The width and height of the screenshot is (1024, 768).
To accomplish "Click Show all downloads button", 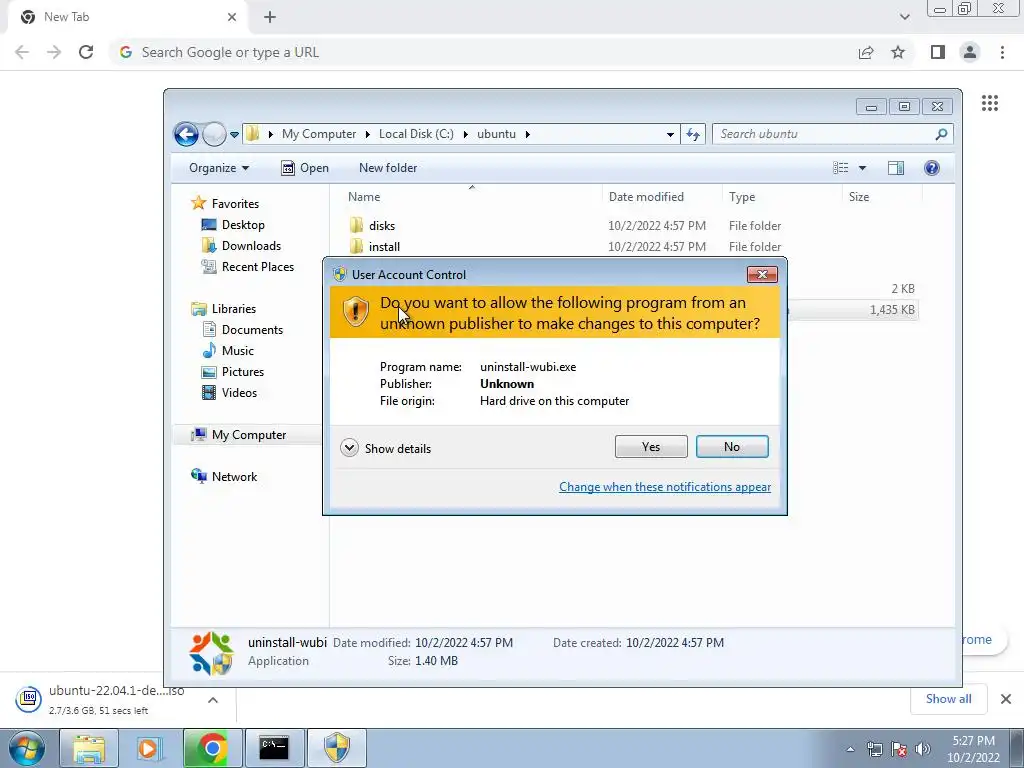I will pos(948,699).
